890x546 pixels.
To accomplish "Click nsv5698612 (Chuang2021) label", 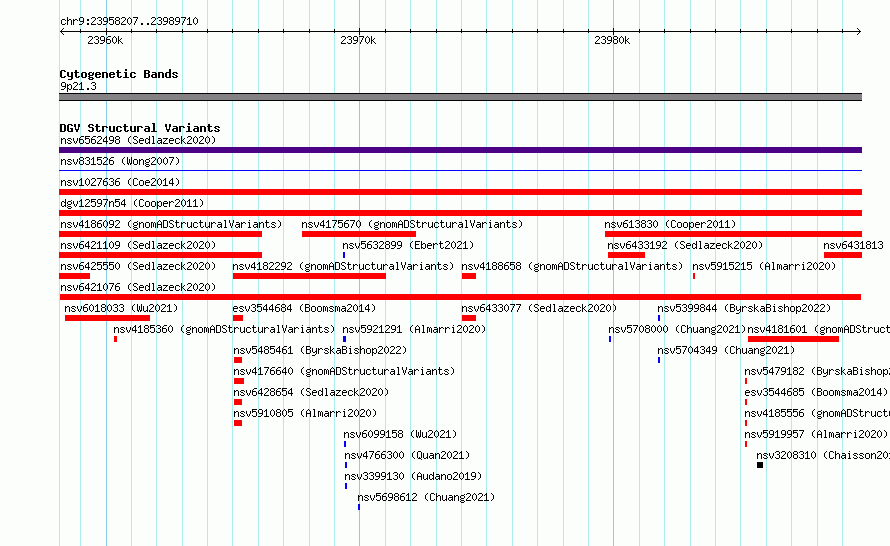I will click(426, 497).
